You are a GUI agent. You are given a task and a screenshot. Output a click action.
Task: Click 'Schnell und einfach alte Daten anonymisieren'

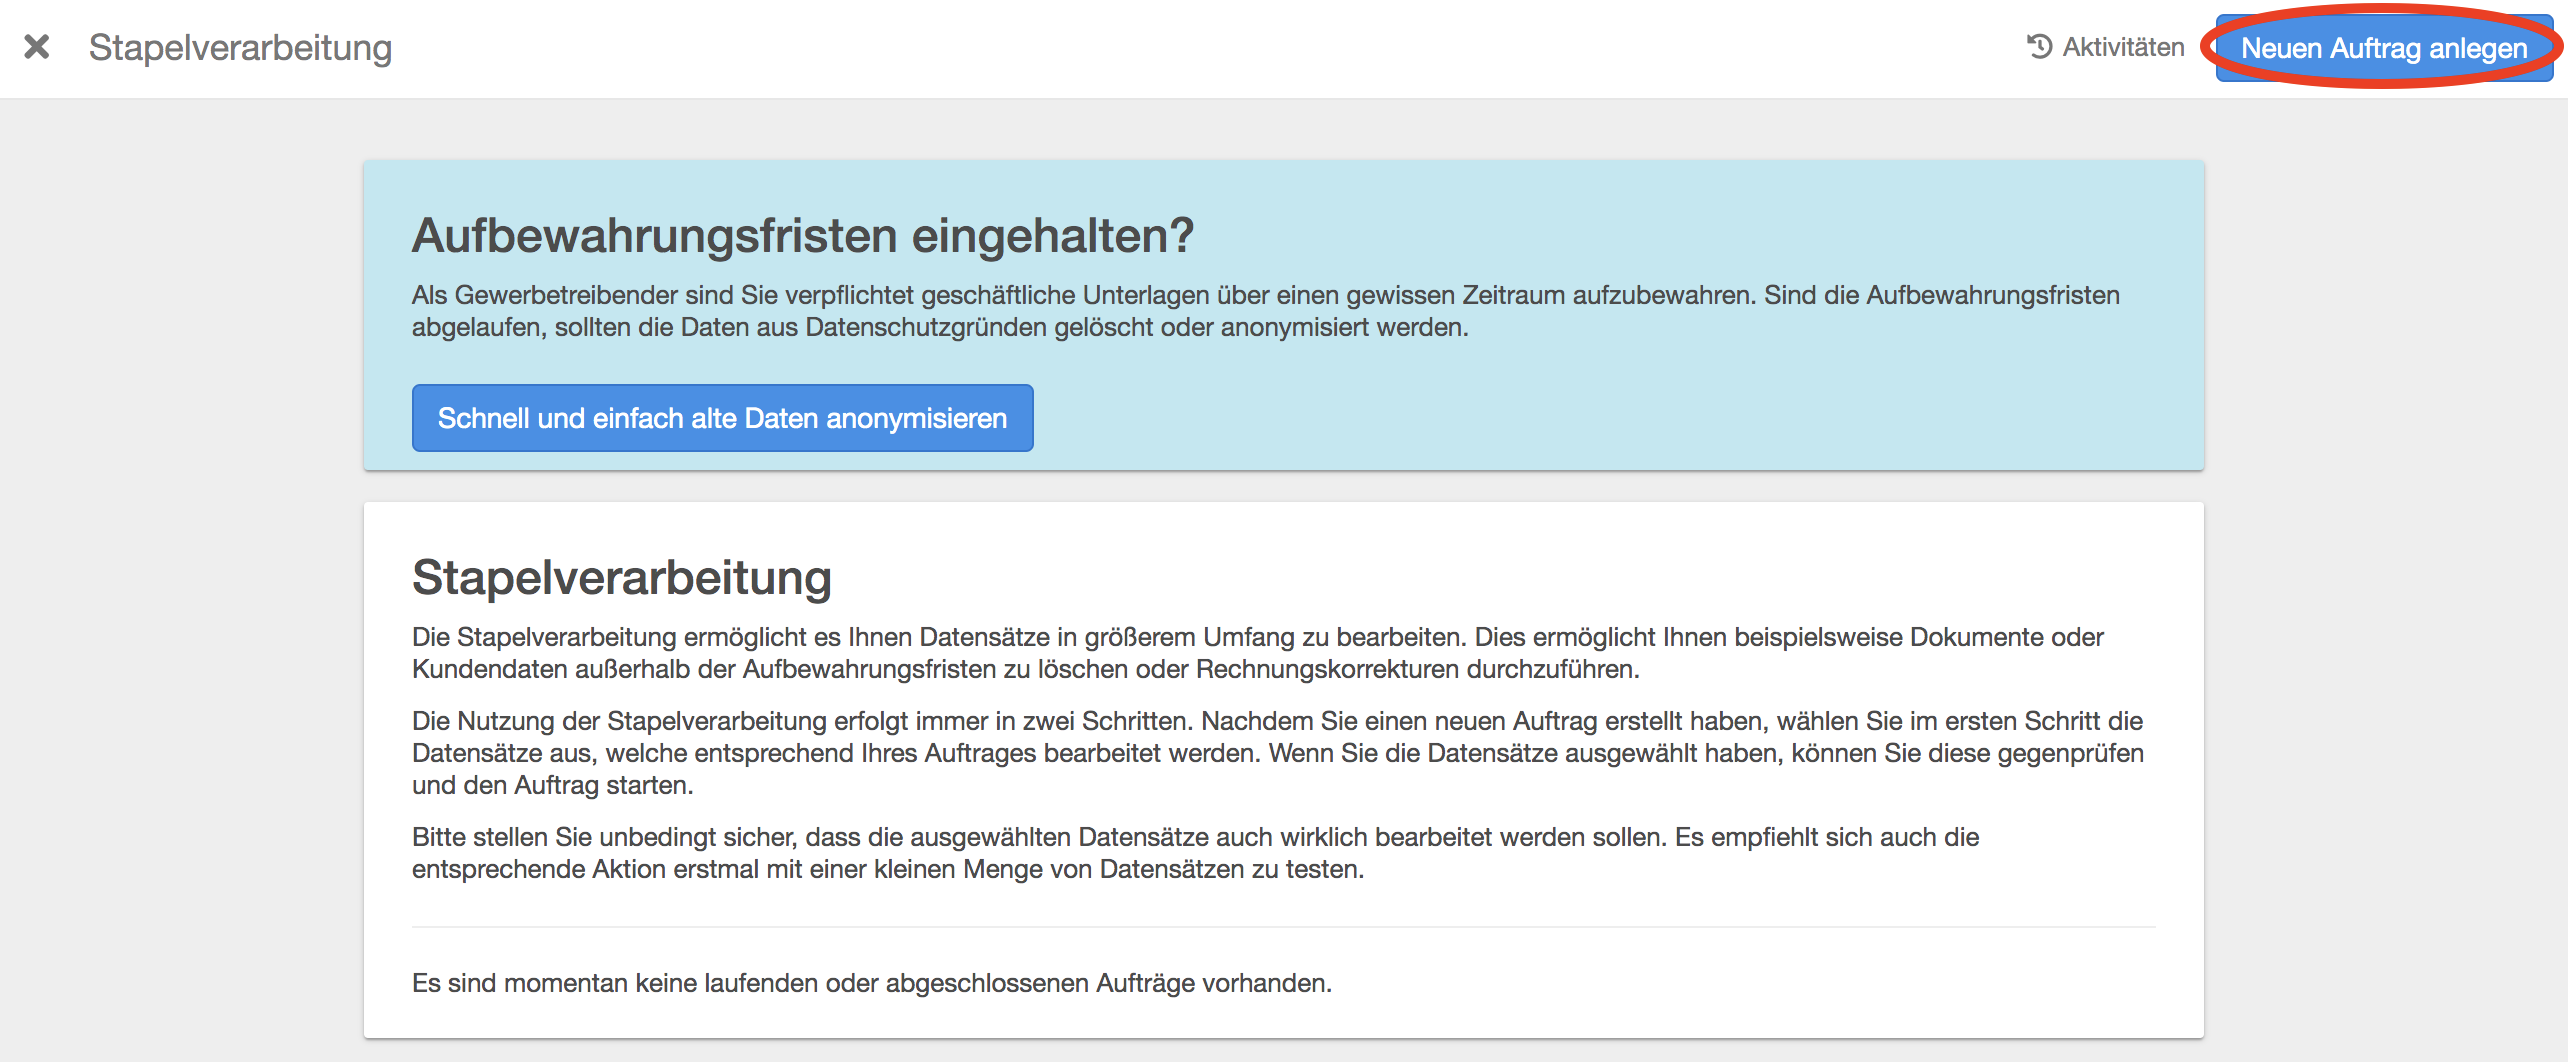[x=722, y=418]
